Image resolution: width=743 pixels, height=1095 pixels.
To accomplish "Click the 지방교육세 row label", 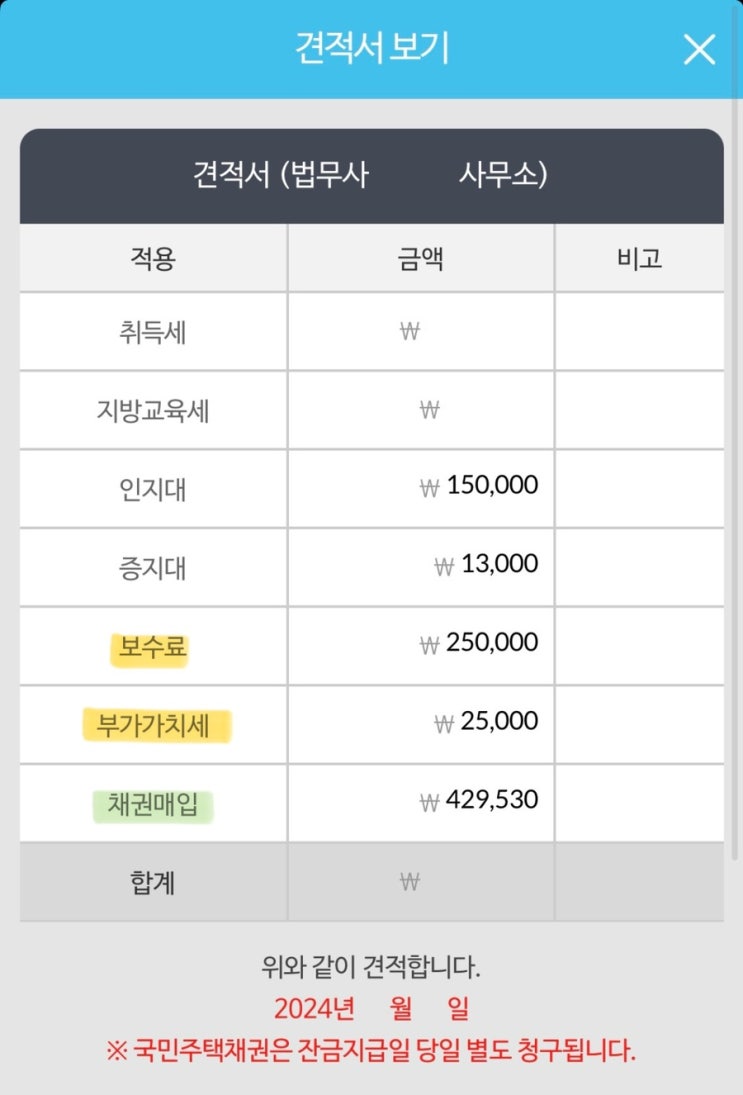I will click(x=152, y=411).
